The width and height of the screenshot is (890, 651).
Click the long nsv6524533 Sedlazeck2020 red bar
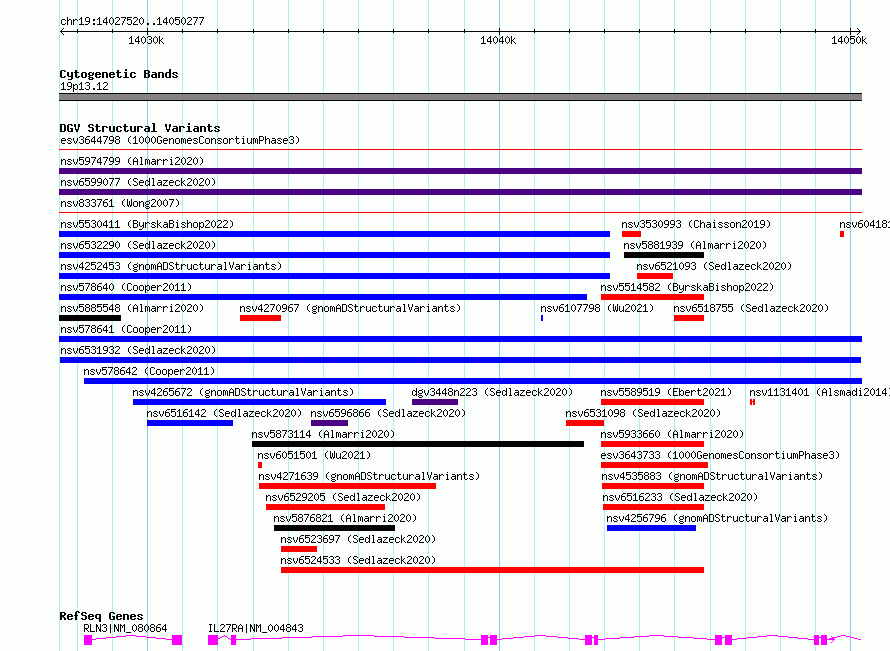pyautogui.click(x=492, y=570)
